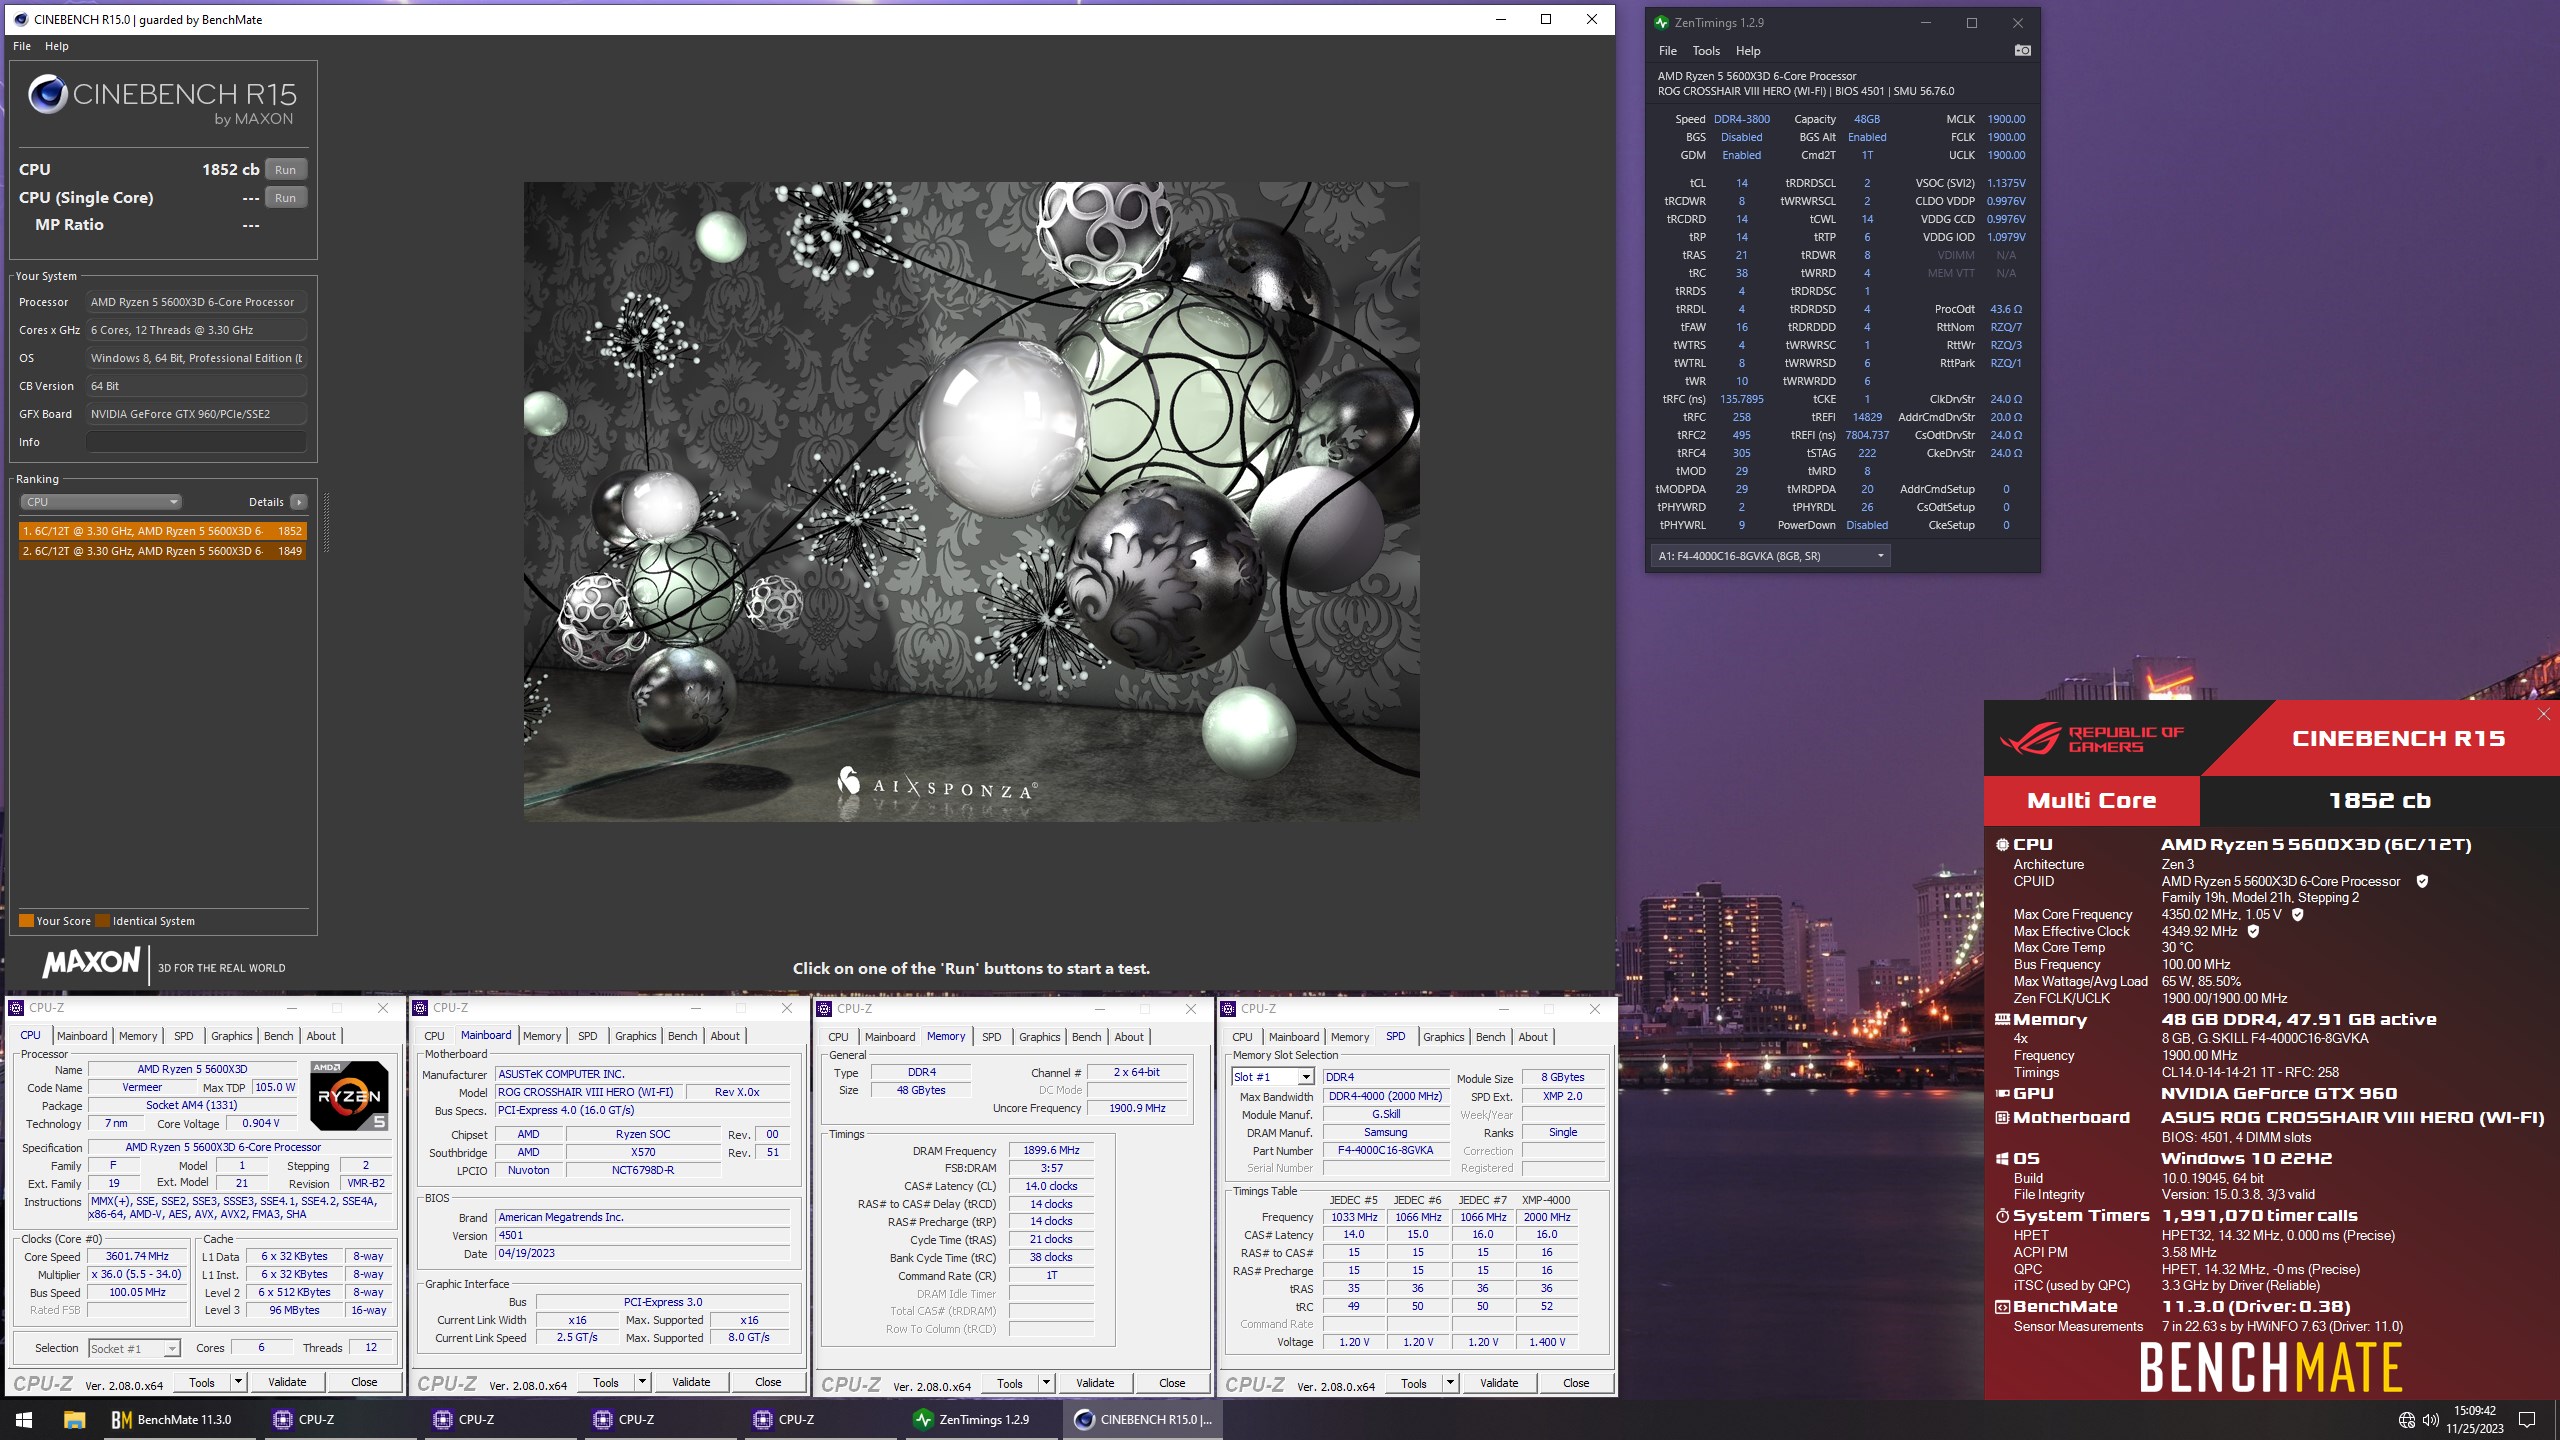Switch to CINEBENCH R15.0 taskbar item
Viewport: 2560px width, 1440px height.
click(1144, 1419)
